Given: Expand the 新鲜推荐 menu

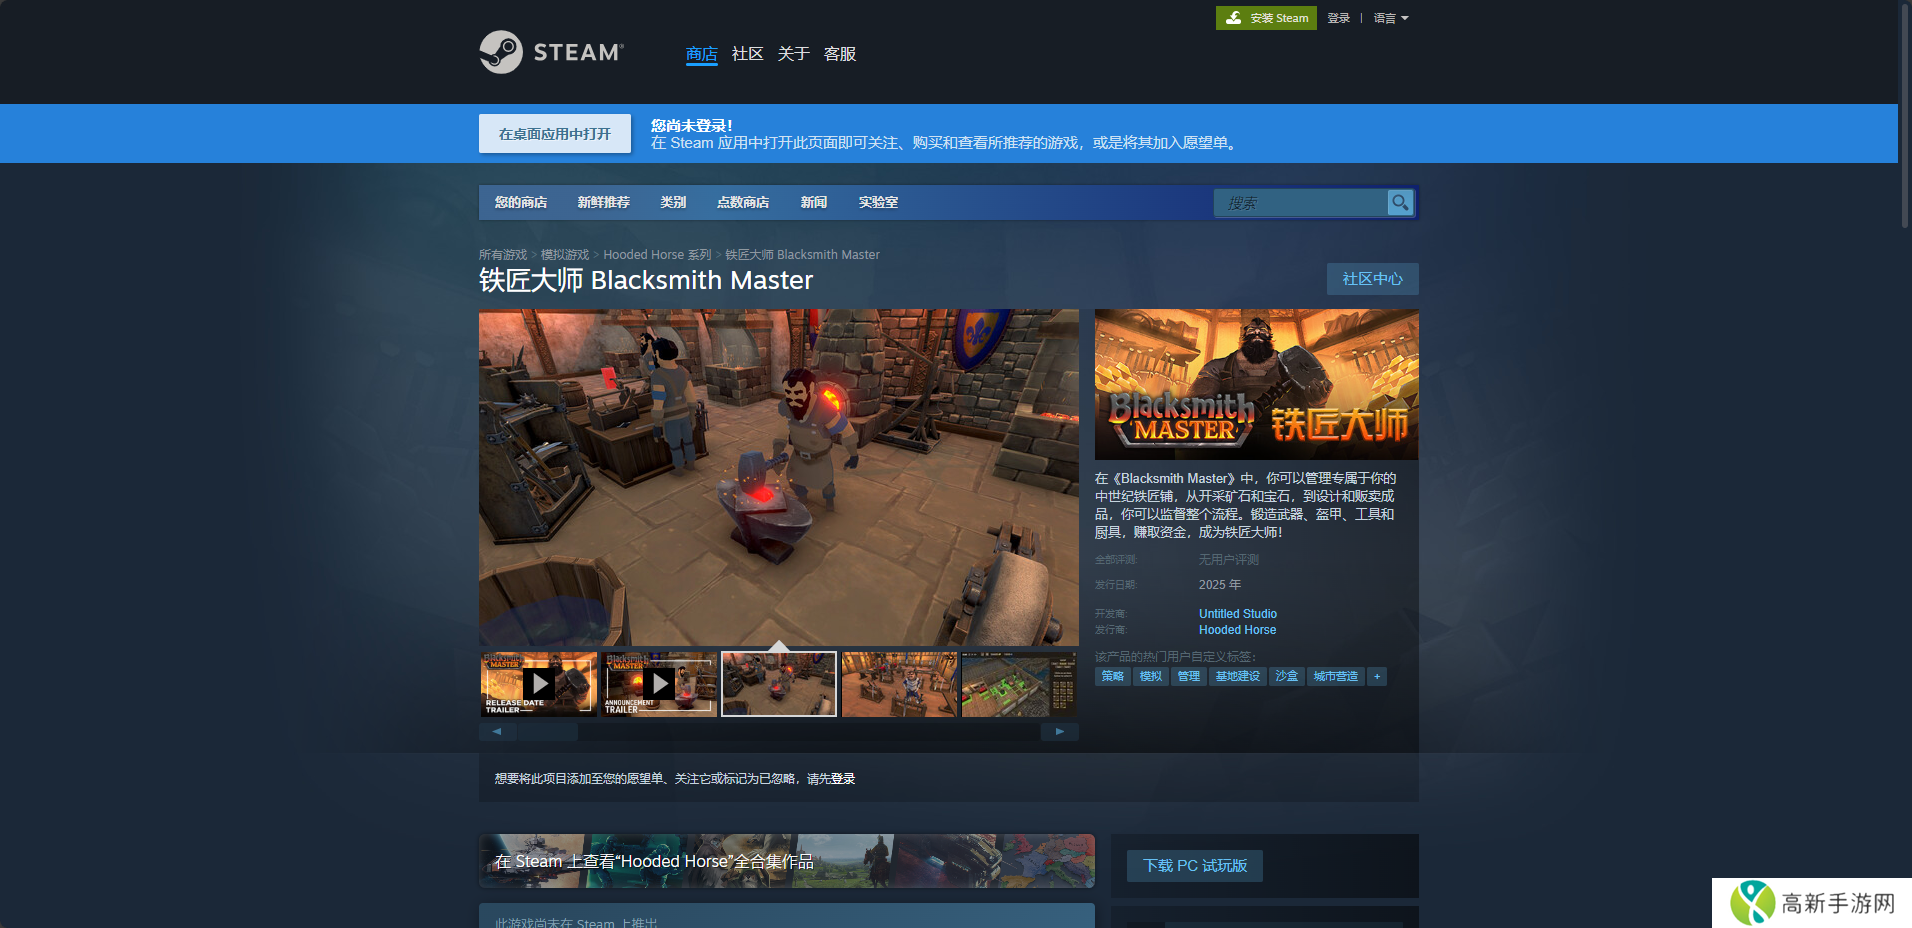Looking at the screenshot, I should (603, 202).
